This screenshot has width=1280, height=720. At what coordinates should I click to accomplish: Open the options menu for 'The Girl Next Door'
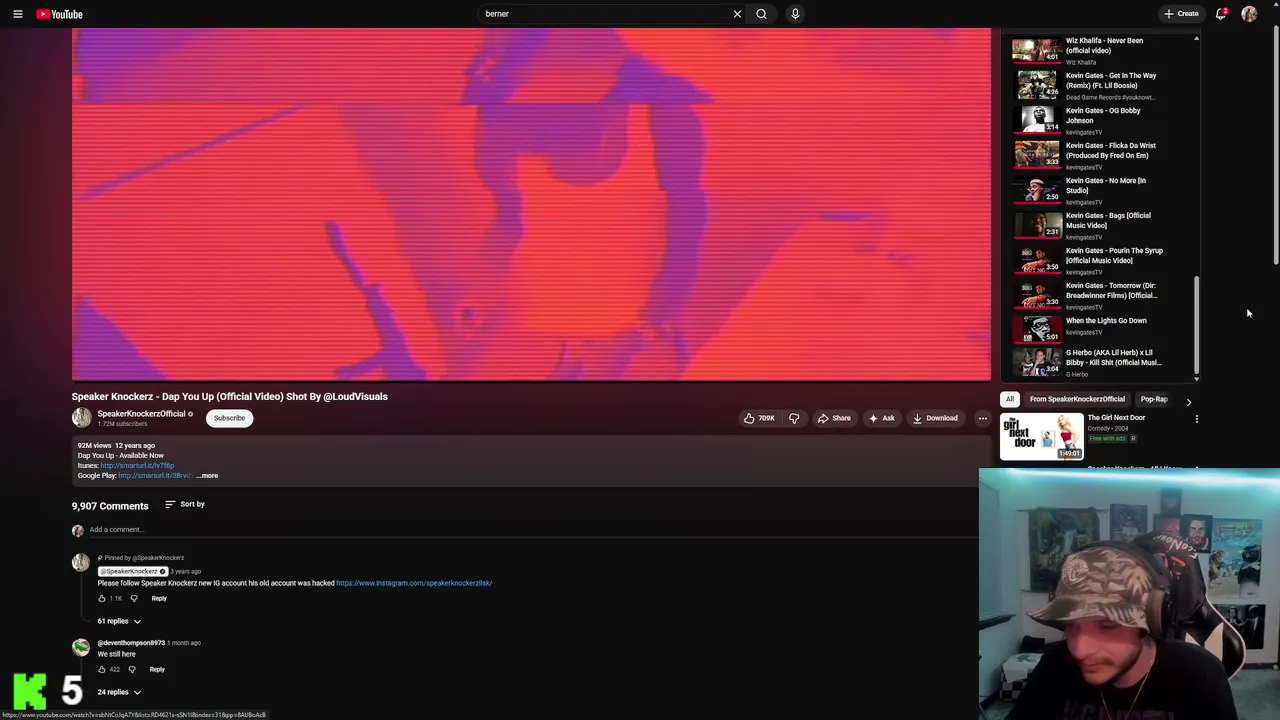pyautogui.click(x=1196, y=419)
